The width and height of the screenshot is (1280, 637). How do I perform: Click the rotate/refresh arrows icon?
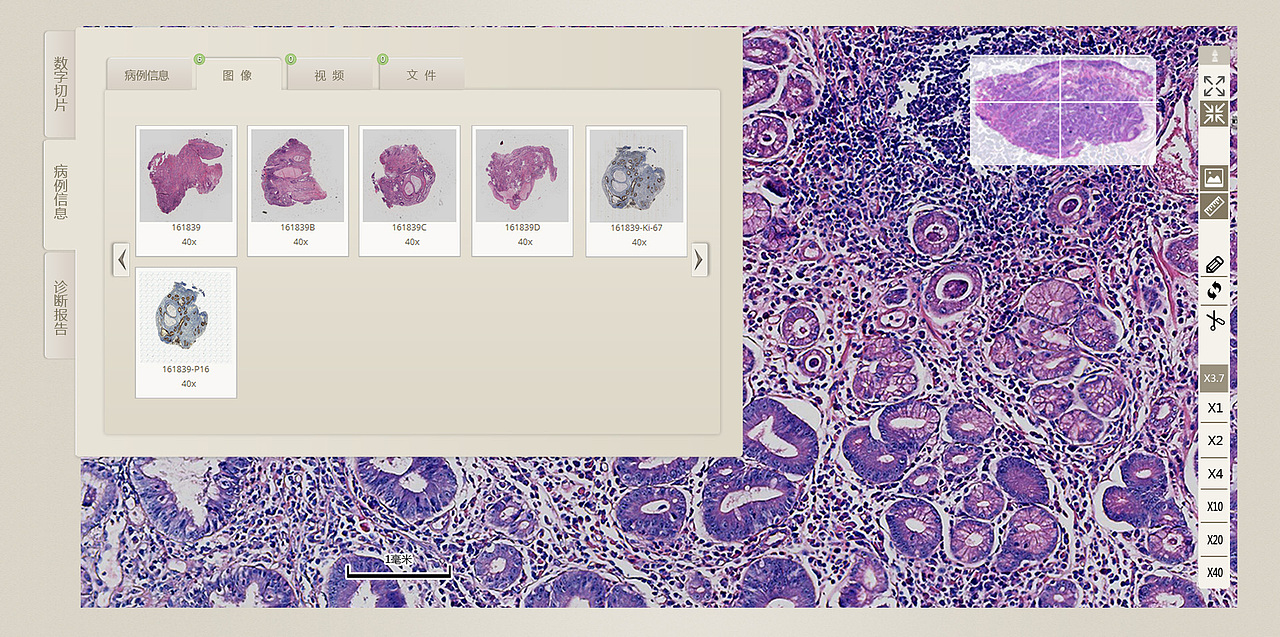tap(1214, 291)
